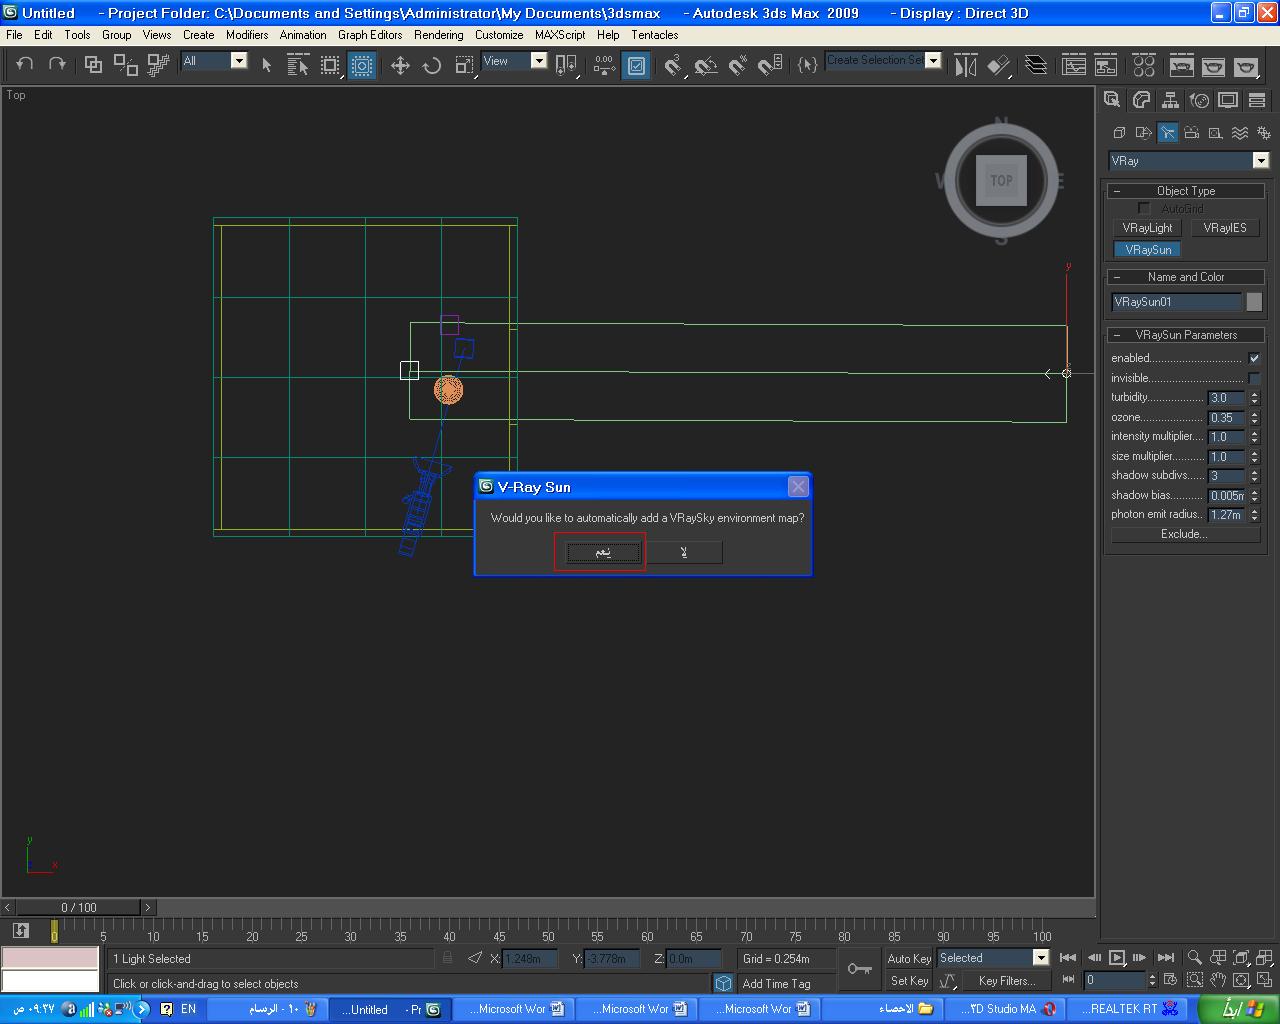Screen dimensions: 1280x1024
Task: Go to the animation start frame
Action: point(1068,958)
